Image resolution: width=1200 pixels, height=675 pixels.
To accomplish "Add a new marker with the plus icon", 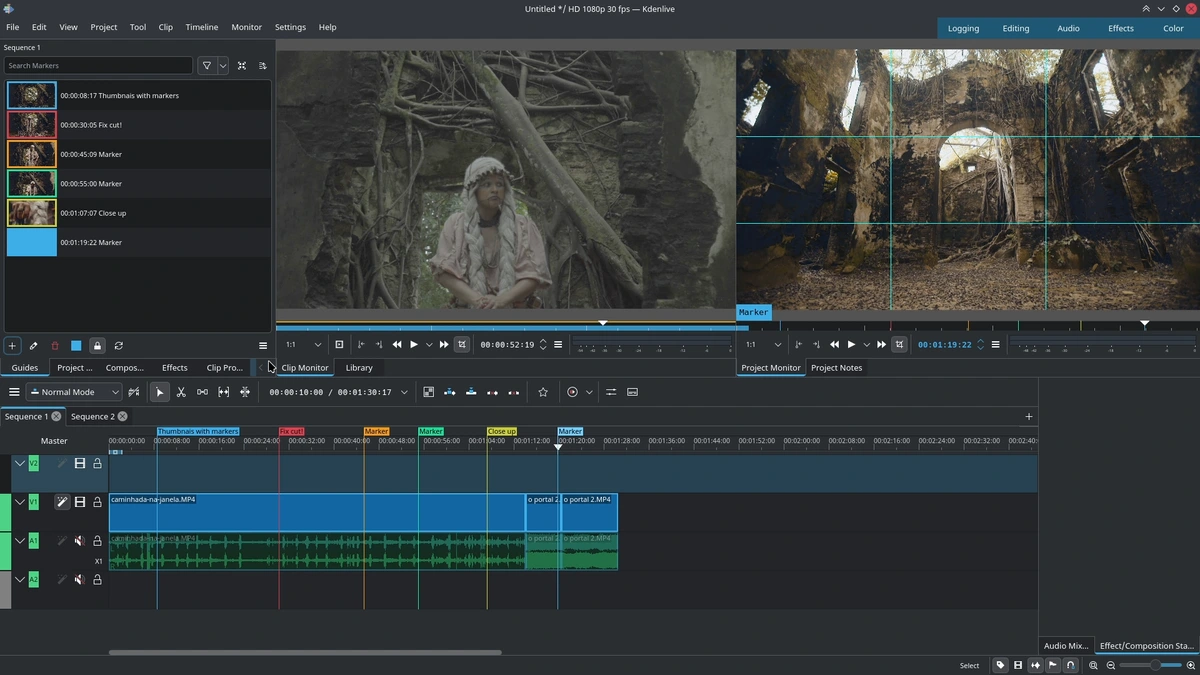I will click(12, 345).
